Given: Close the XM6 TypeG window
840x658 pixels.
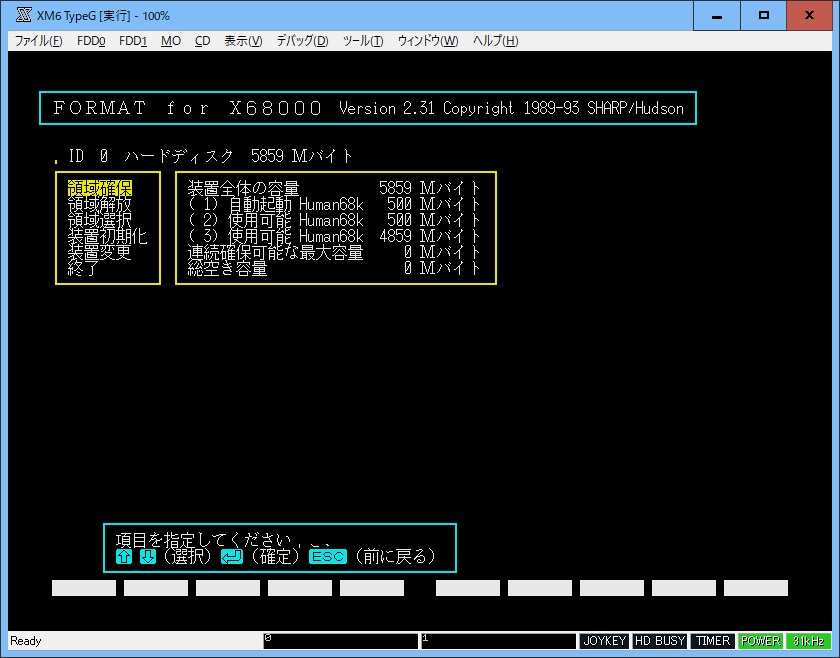Looking at the screenshot, I should (x=809, y=16).
